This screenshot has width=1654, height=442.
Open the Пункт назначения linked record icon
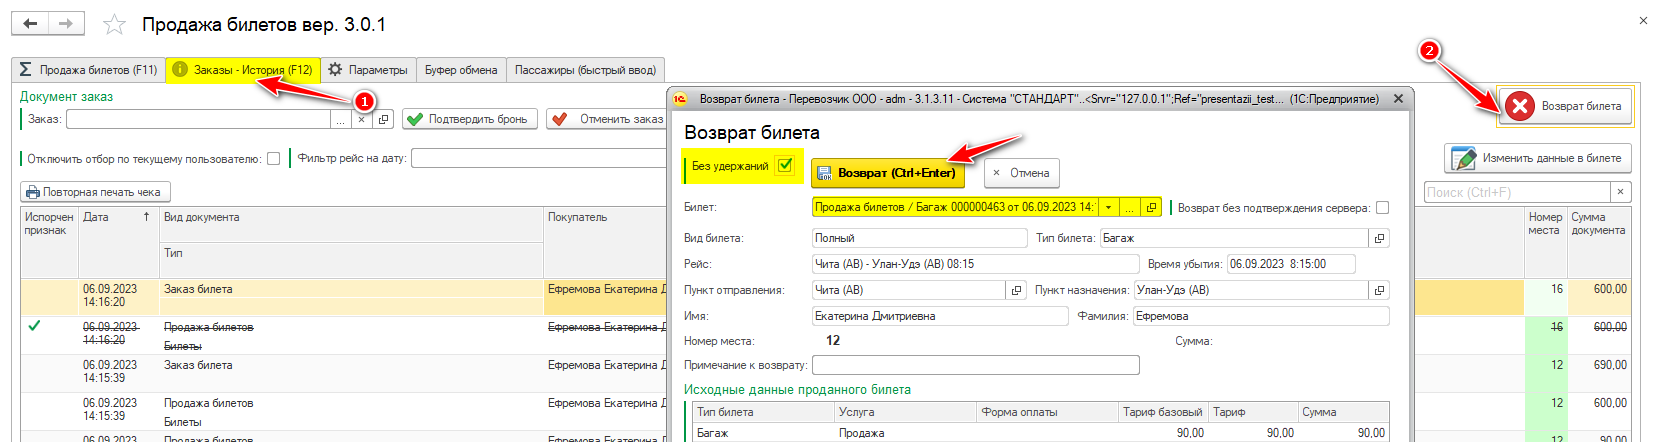[1379, 290]
